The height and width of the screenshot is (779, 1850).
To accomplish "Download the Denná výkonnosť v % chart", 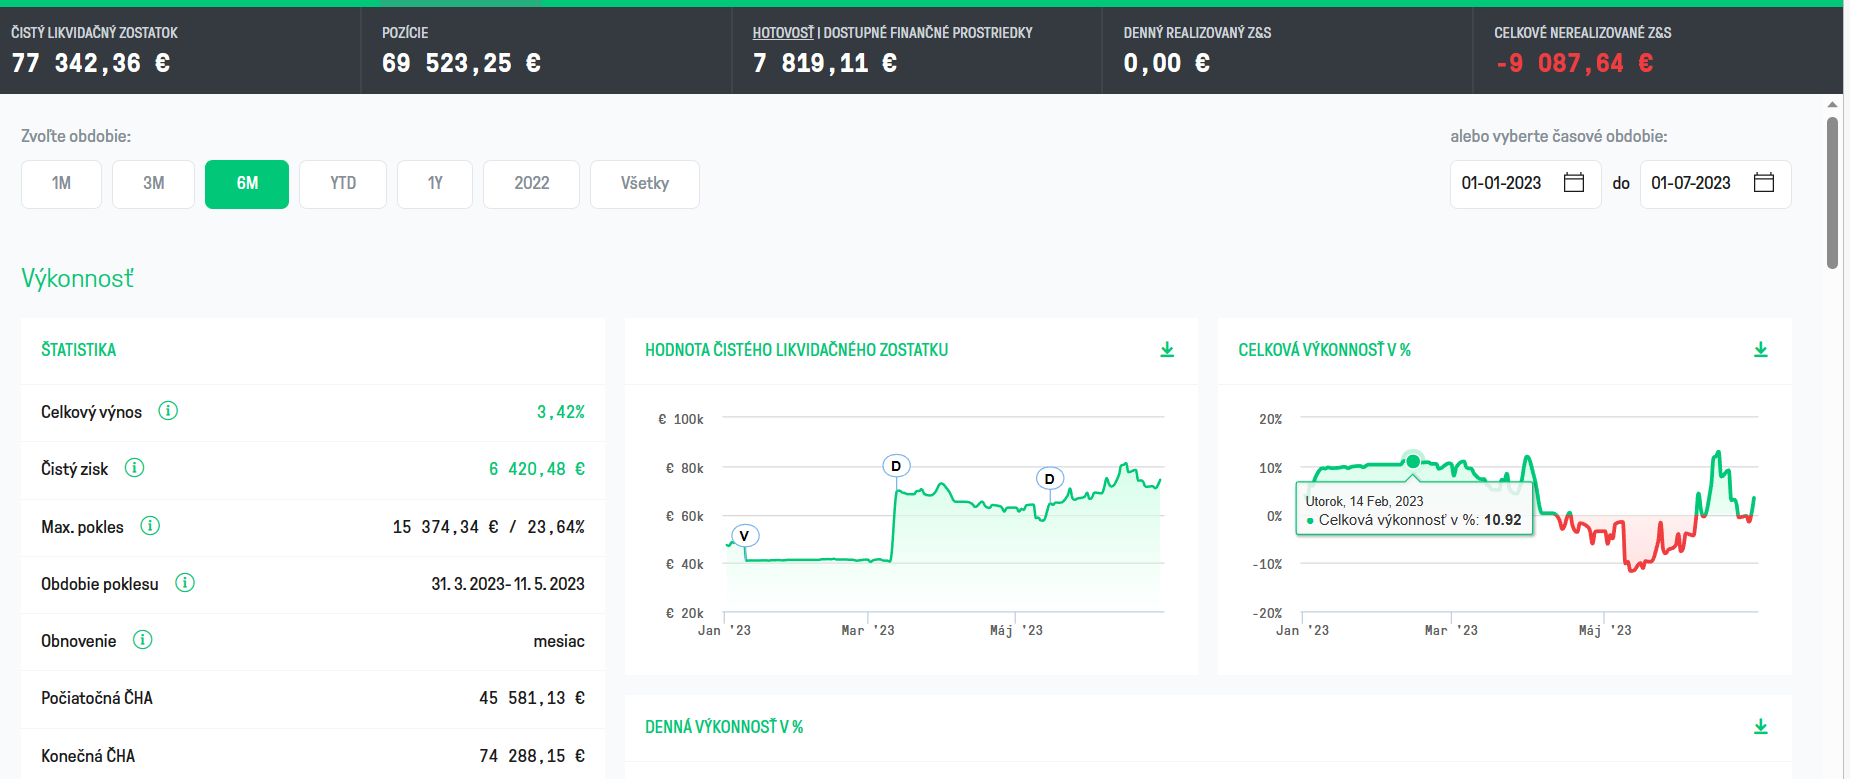I will coord(1761,727).
